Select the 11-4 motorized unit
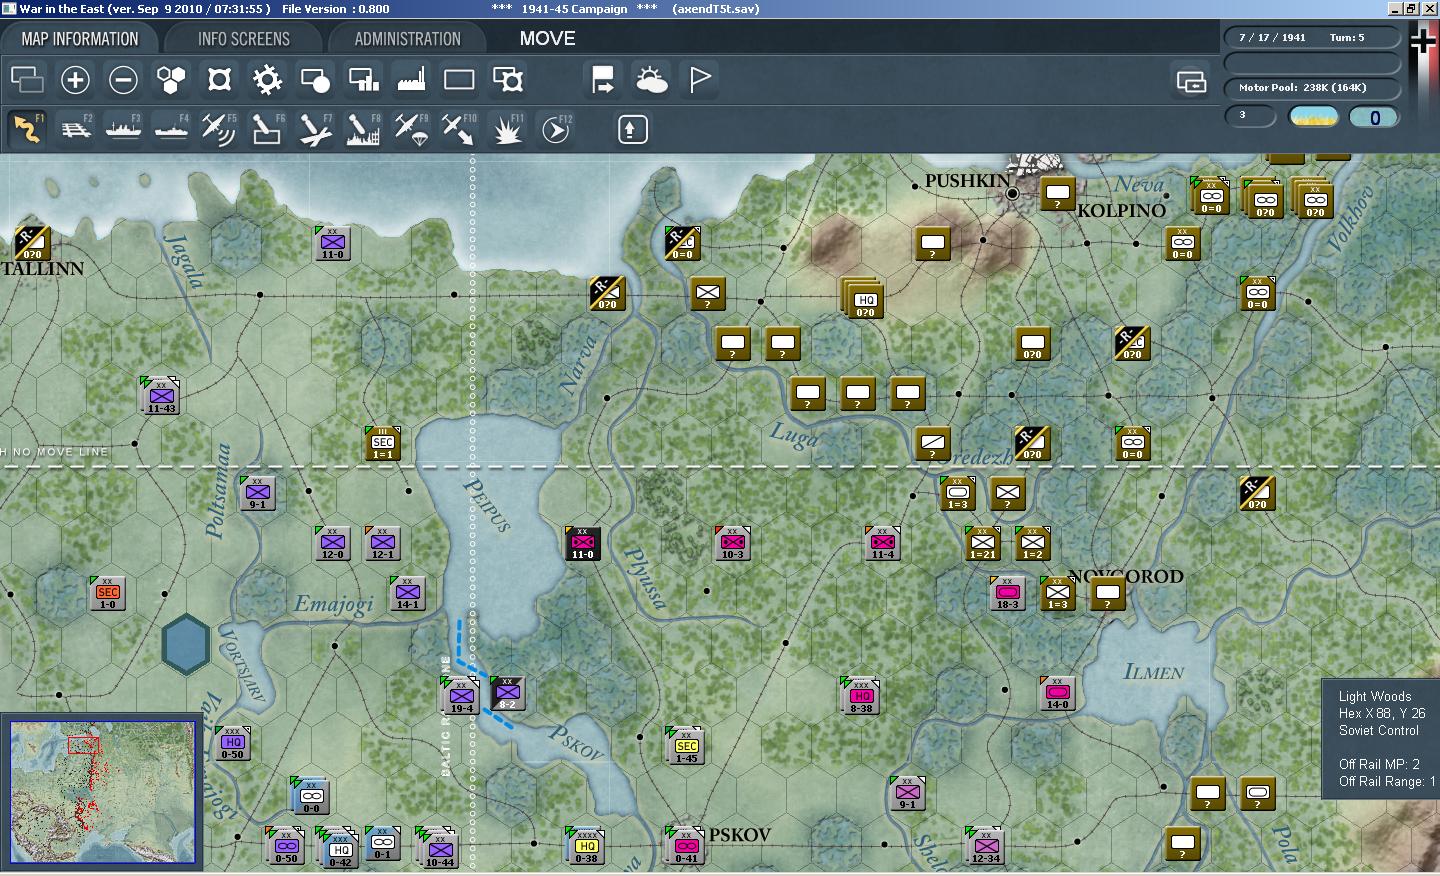Image resolution: width=1440 pixels, height=876 pixels. pos(883,543)
